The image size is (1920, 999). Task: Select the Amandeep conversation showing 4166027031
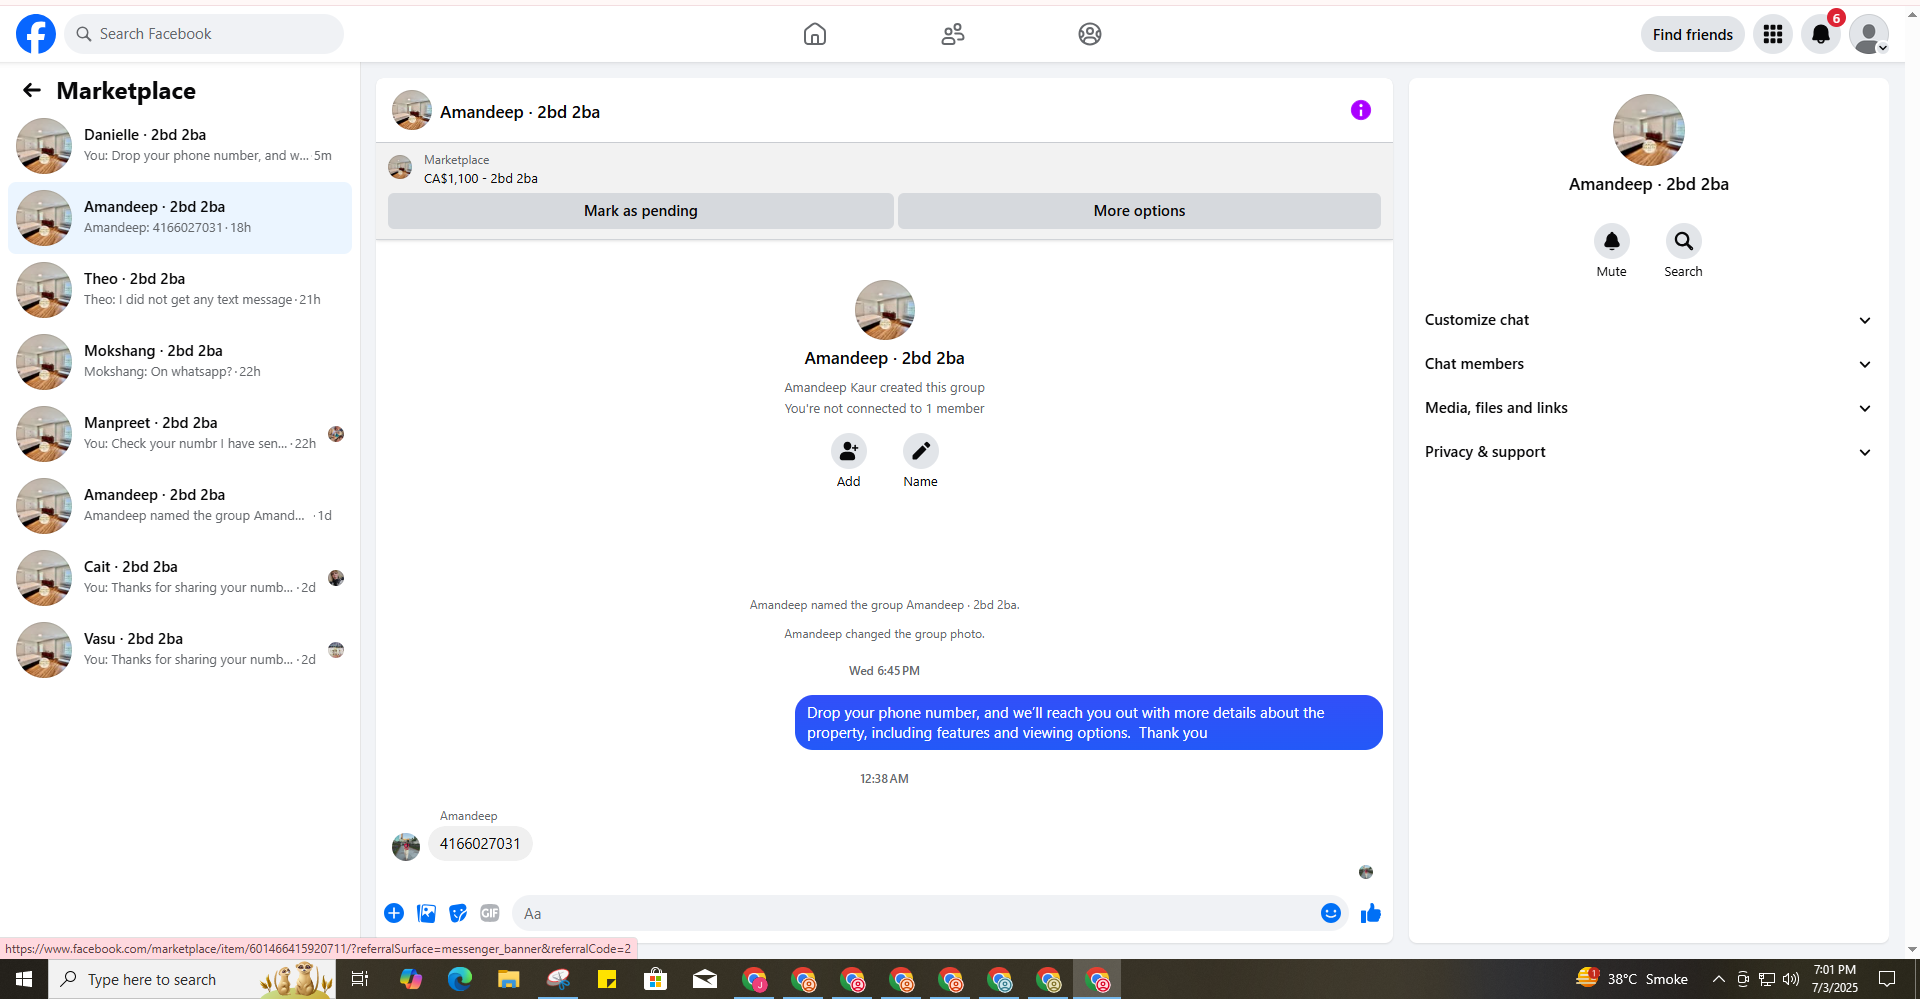click(180, 218)
